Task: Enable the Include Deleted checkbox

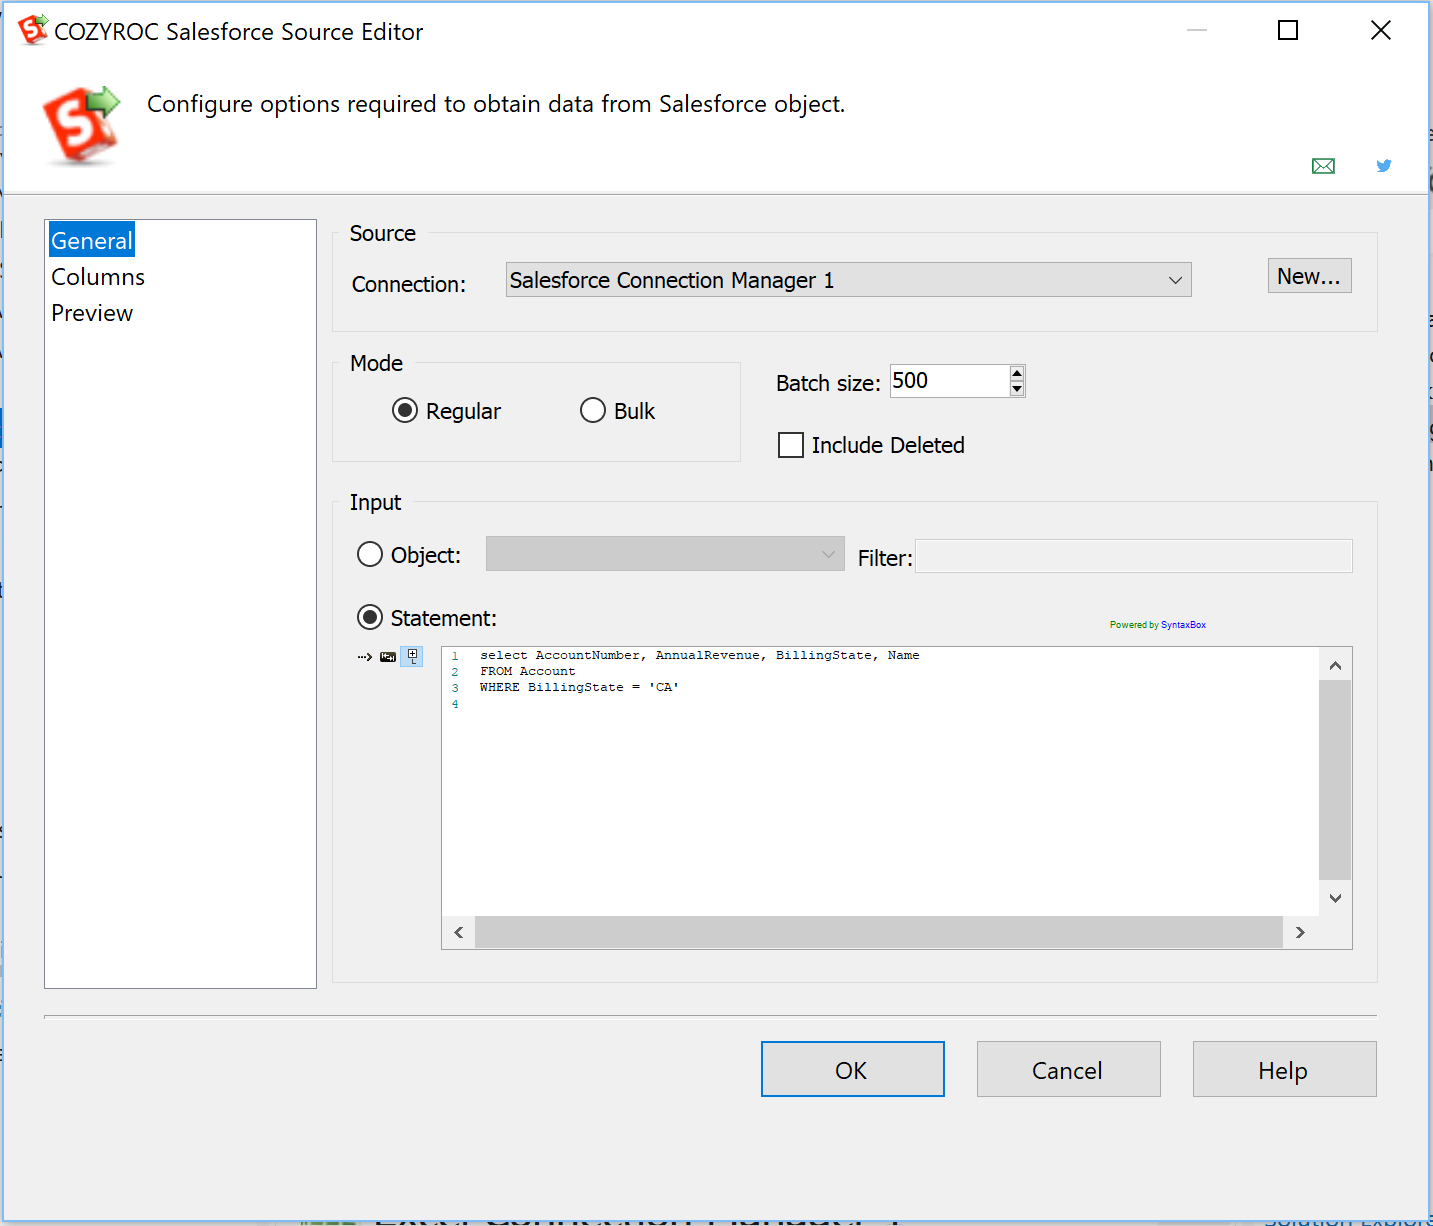Action: 791,445
